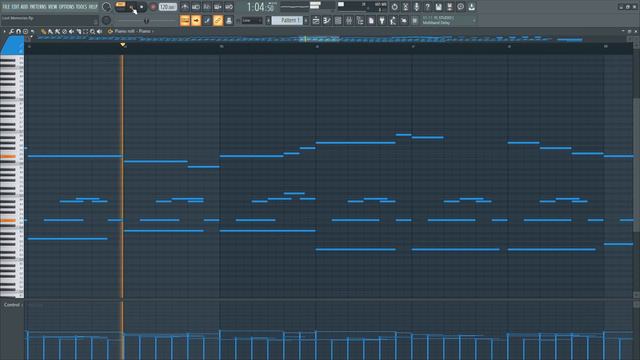Click the close all windows icon
640x360 pixels.
point(404,20)
